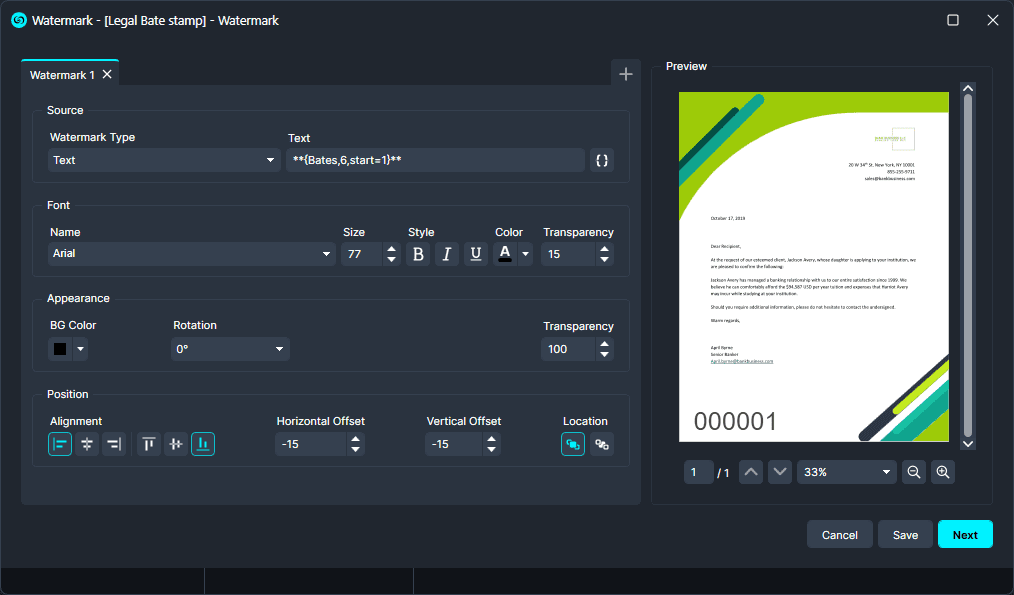Select the Watermark 1 tab

click(x=62, y=75)
